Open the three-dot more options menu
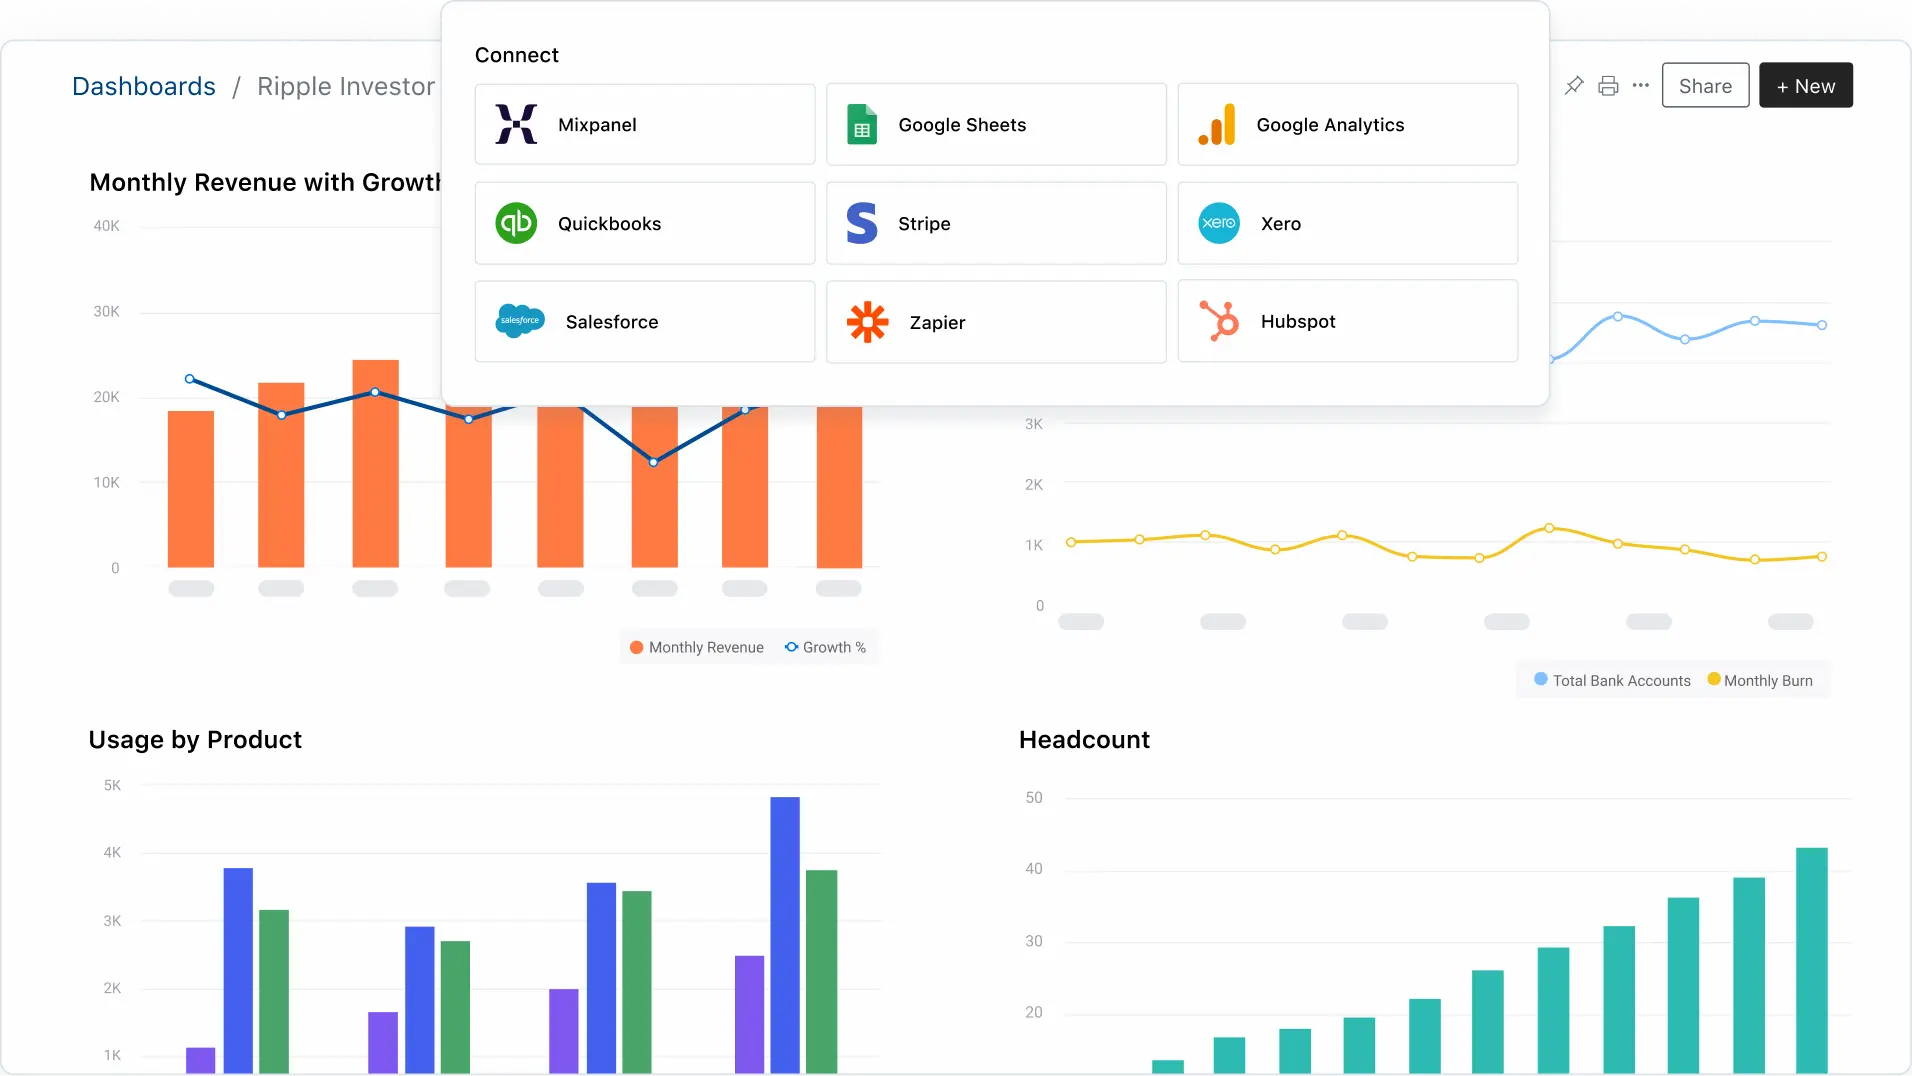1912x1076 pixels. point(1641,85)
